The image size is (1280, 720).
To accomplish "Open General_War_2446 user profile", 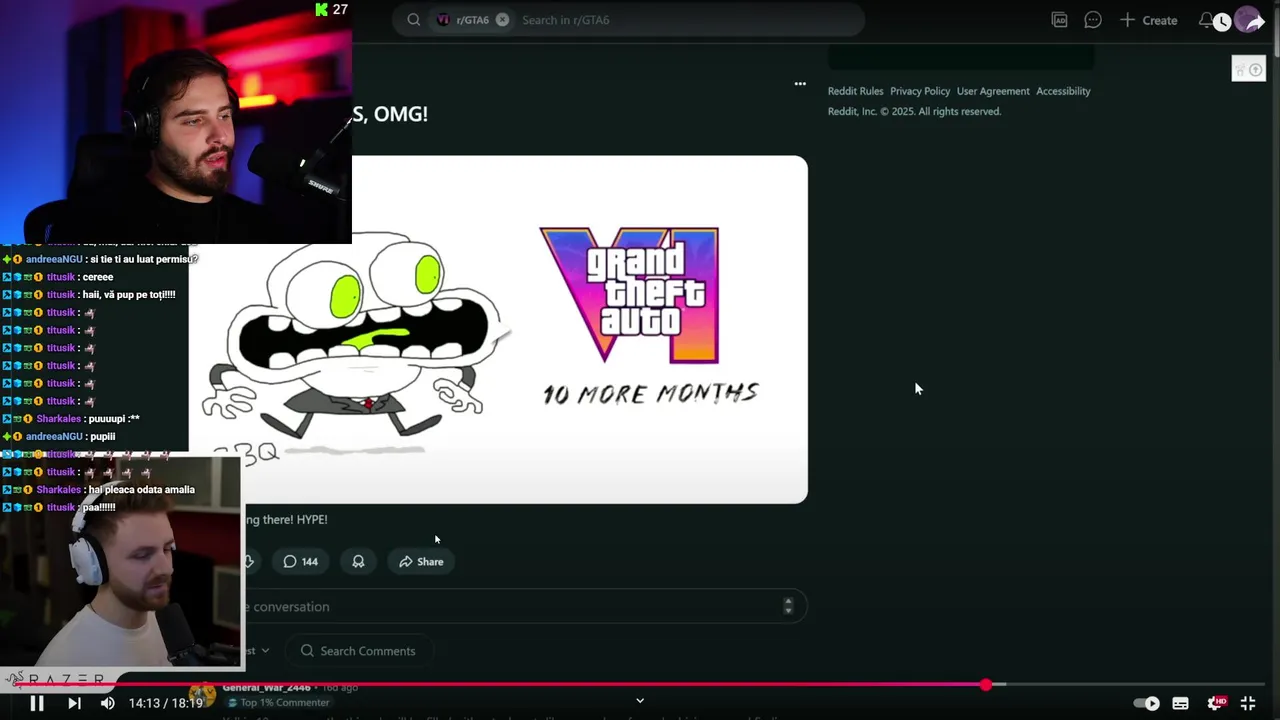I will [x=266, y=687].
